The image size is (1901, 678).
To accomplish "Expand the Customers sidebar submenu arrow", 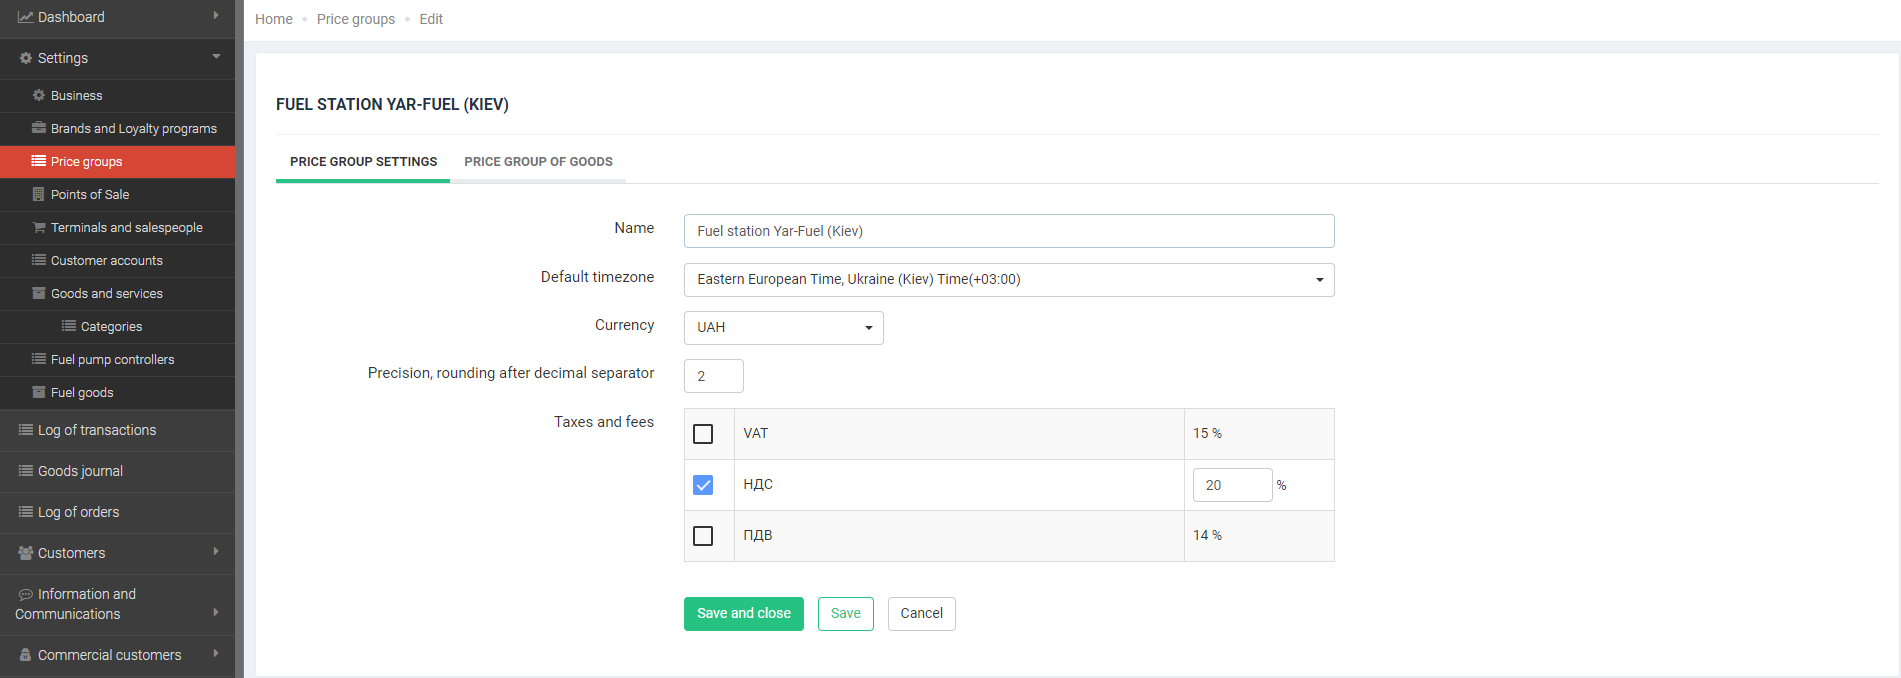I will tap(215, 552).
